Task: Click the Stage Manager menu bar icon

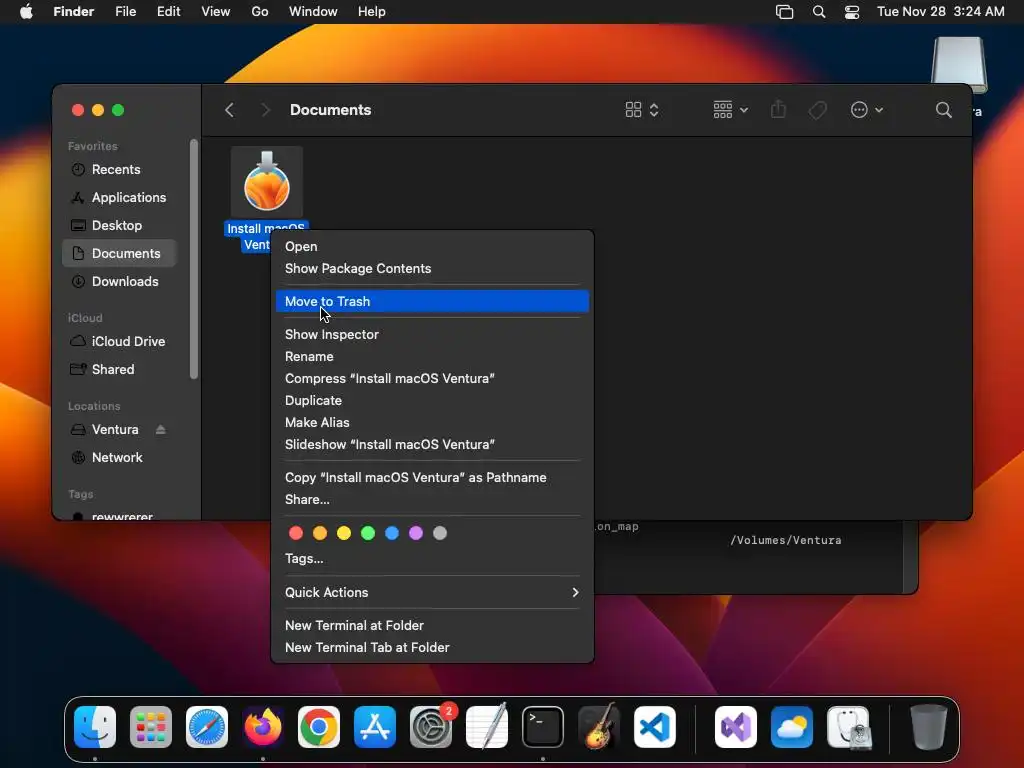Action: pyautogui.click(x=784, y=12)
